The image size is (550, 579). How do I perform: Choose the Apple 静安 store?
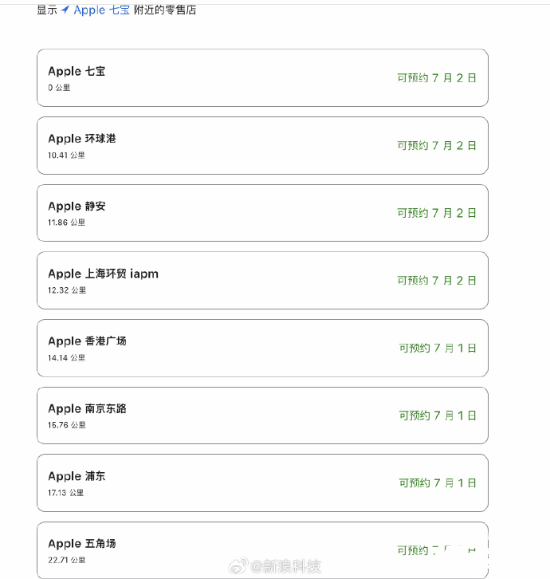coord(263,213)
